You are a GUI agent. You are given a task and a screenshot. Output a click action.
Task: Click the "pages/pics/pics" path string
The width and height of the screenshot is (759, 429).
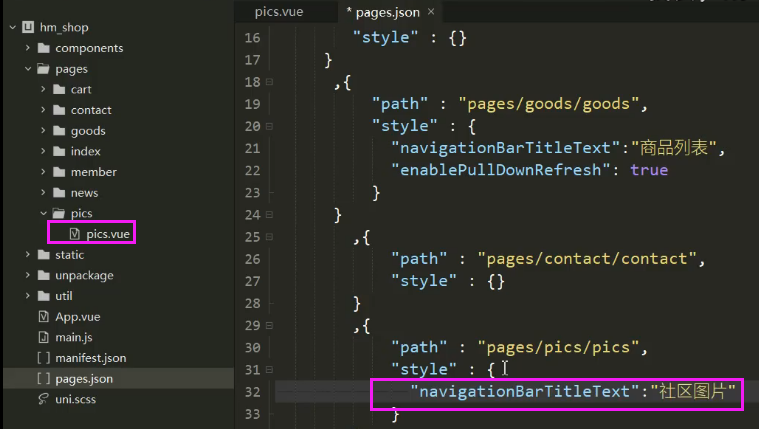[559, 348]
